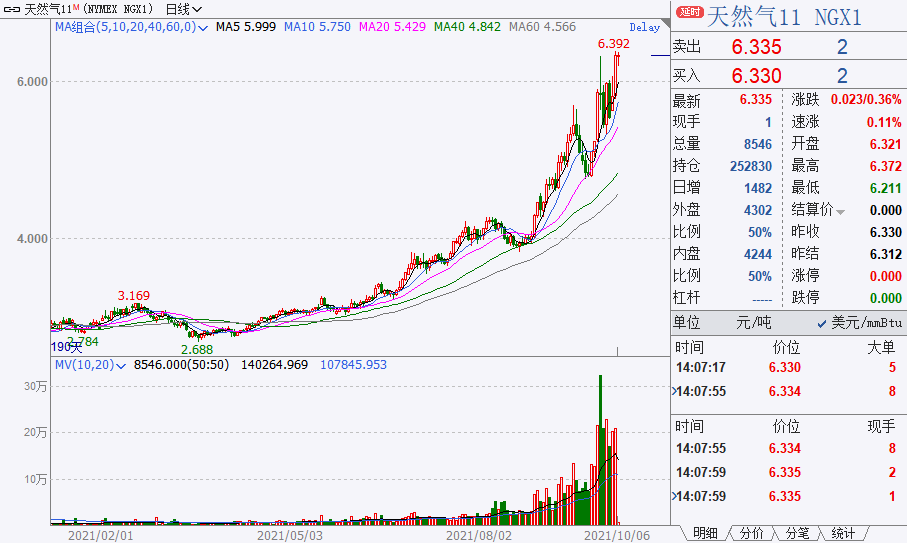
Task: Select the 14:07:59 trade row with volume 1
Action: click(x=787, y=496)
